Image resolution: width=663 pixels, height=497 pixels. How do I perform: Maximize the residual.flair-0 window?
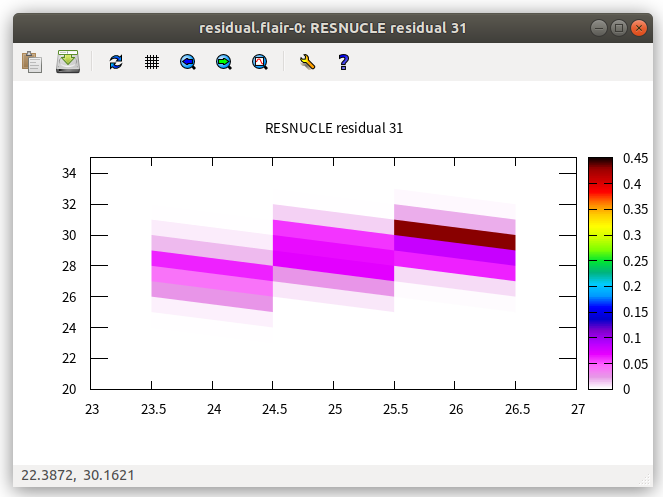(619, 28)
